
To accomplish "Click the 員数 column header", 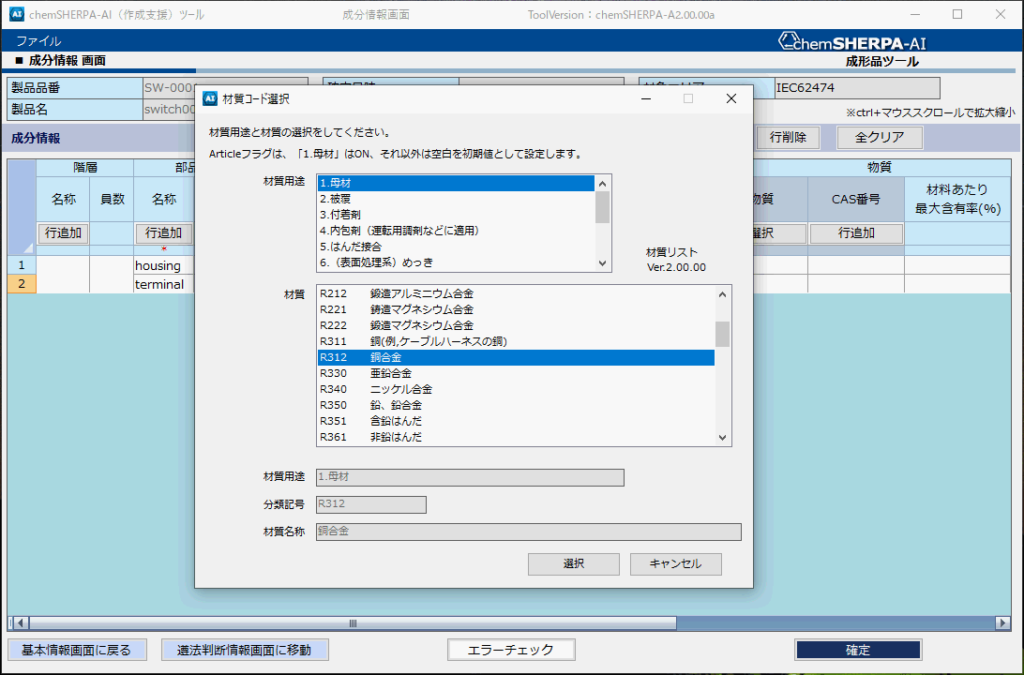I will 112,199.
